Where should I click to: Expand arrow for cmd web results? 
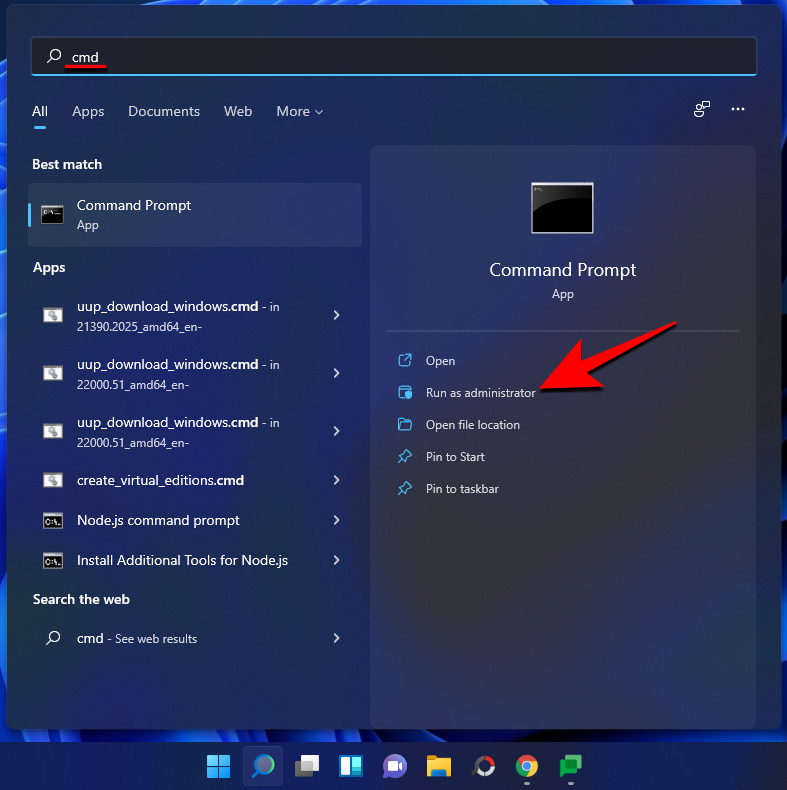tap(336, 638)
